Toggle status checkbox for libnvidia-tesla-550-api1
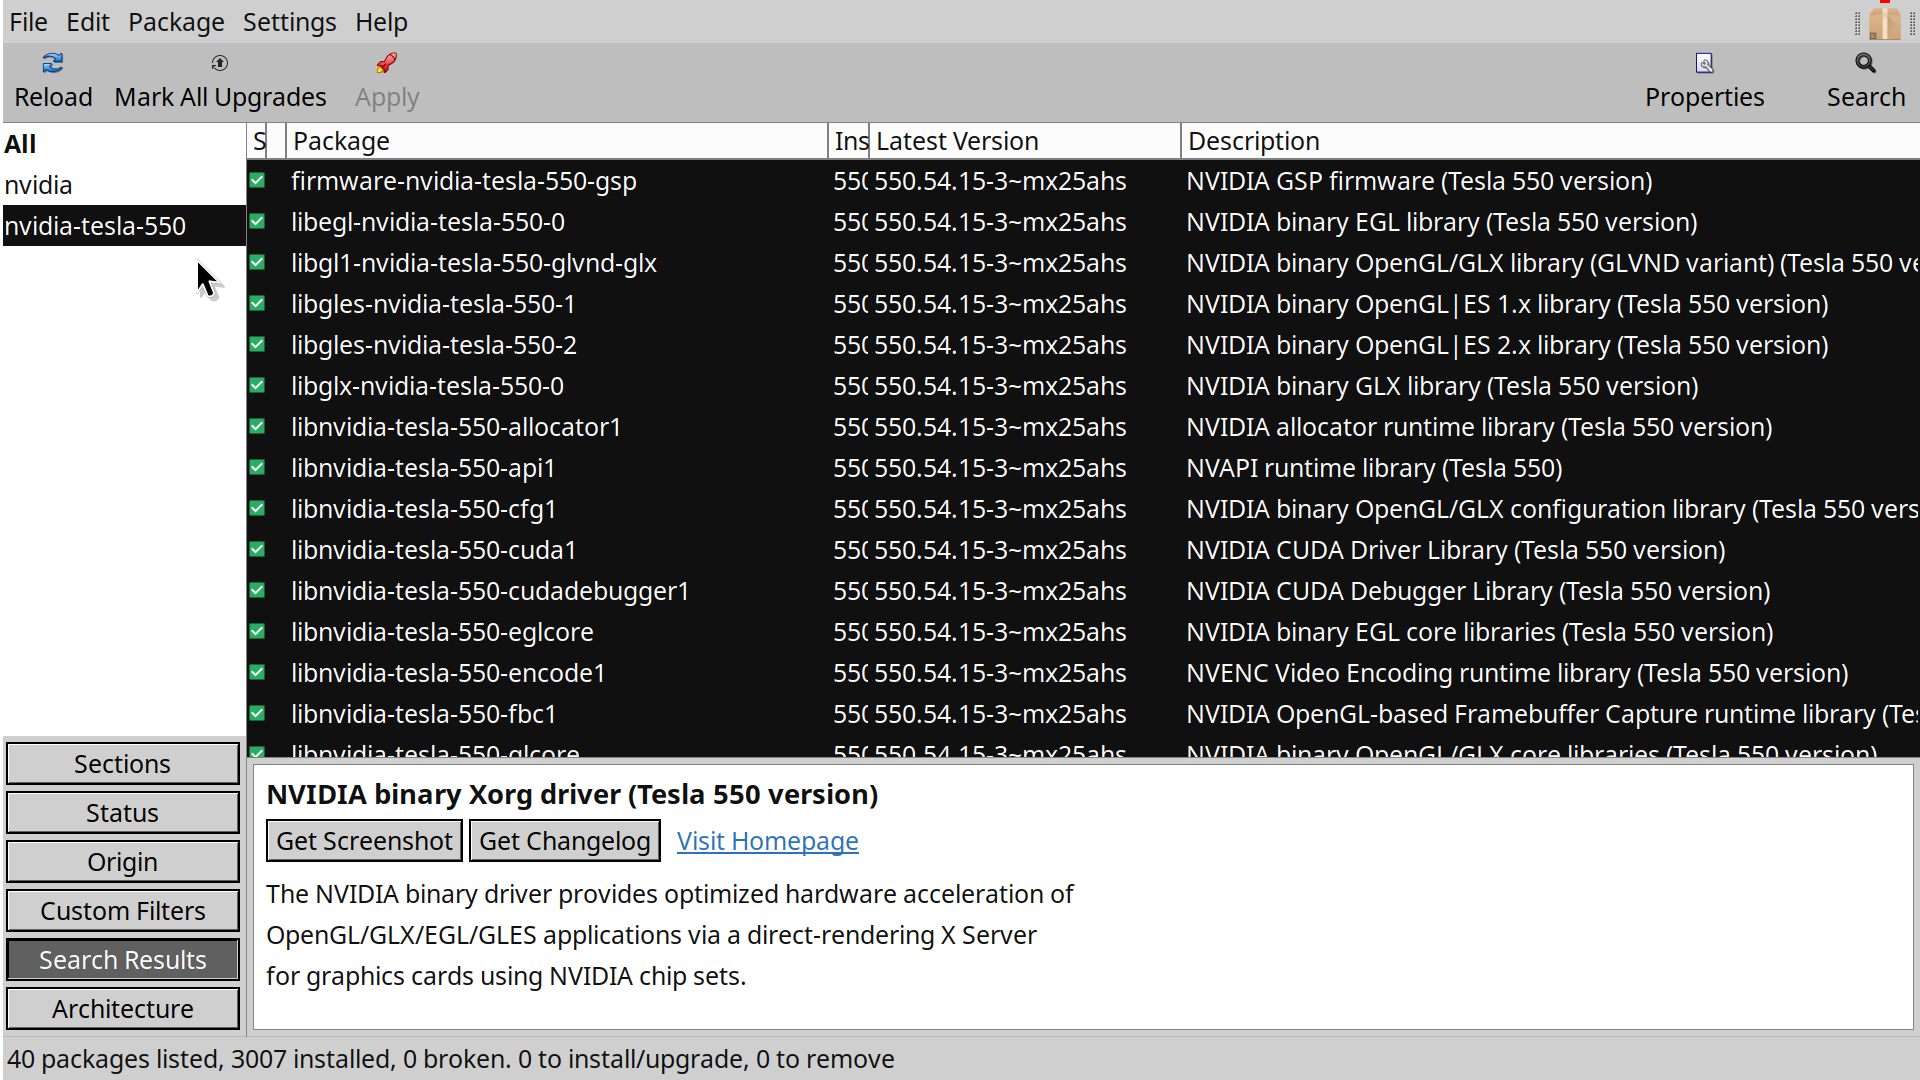1920x1080 pixels. pyautogui.click(x=258, y=468)
